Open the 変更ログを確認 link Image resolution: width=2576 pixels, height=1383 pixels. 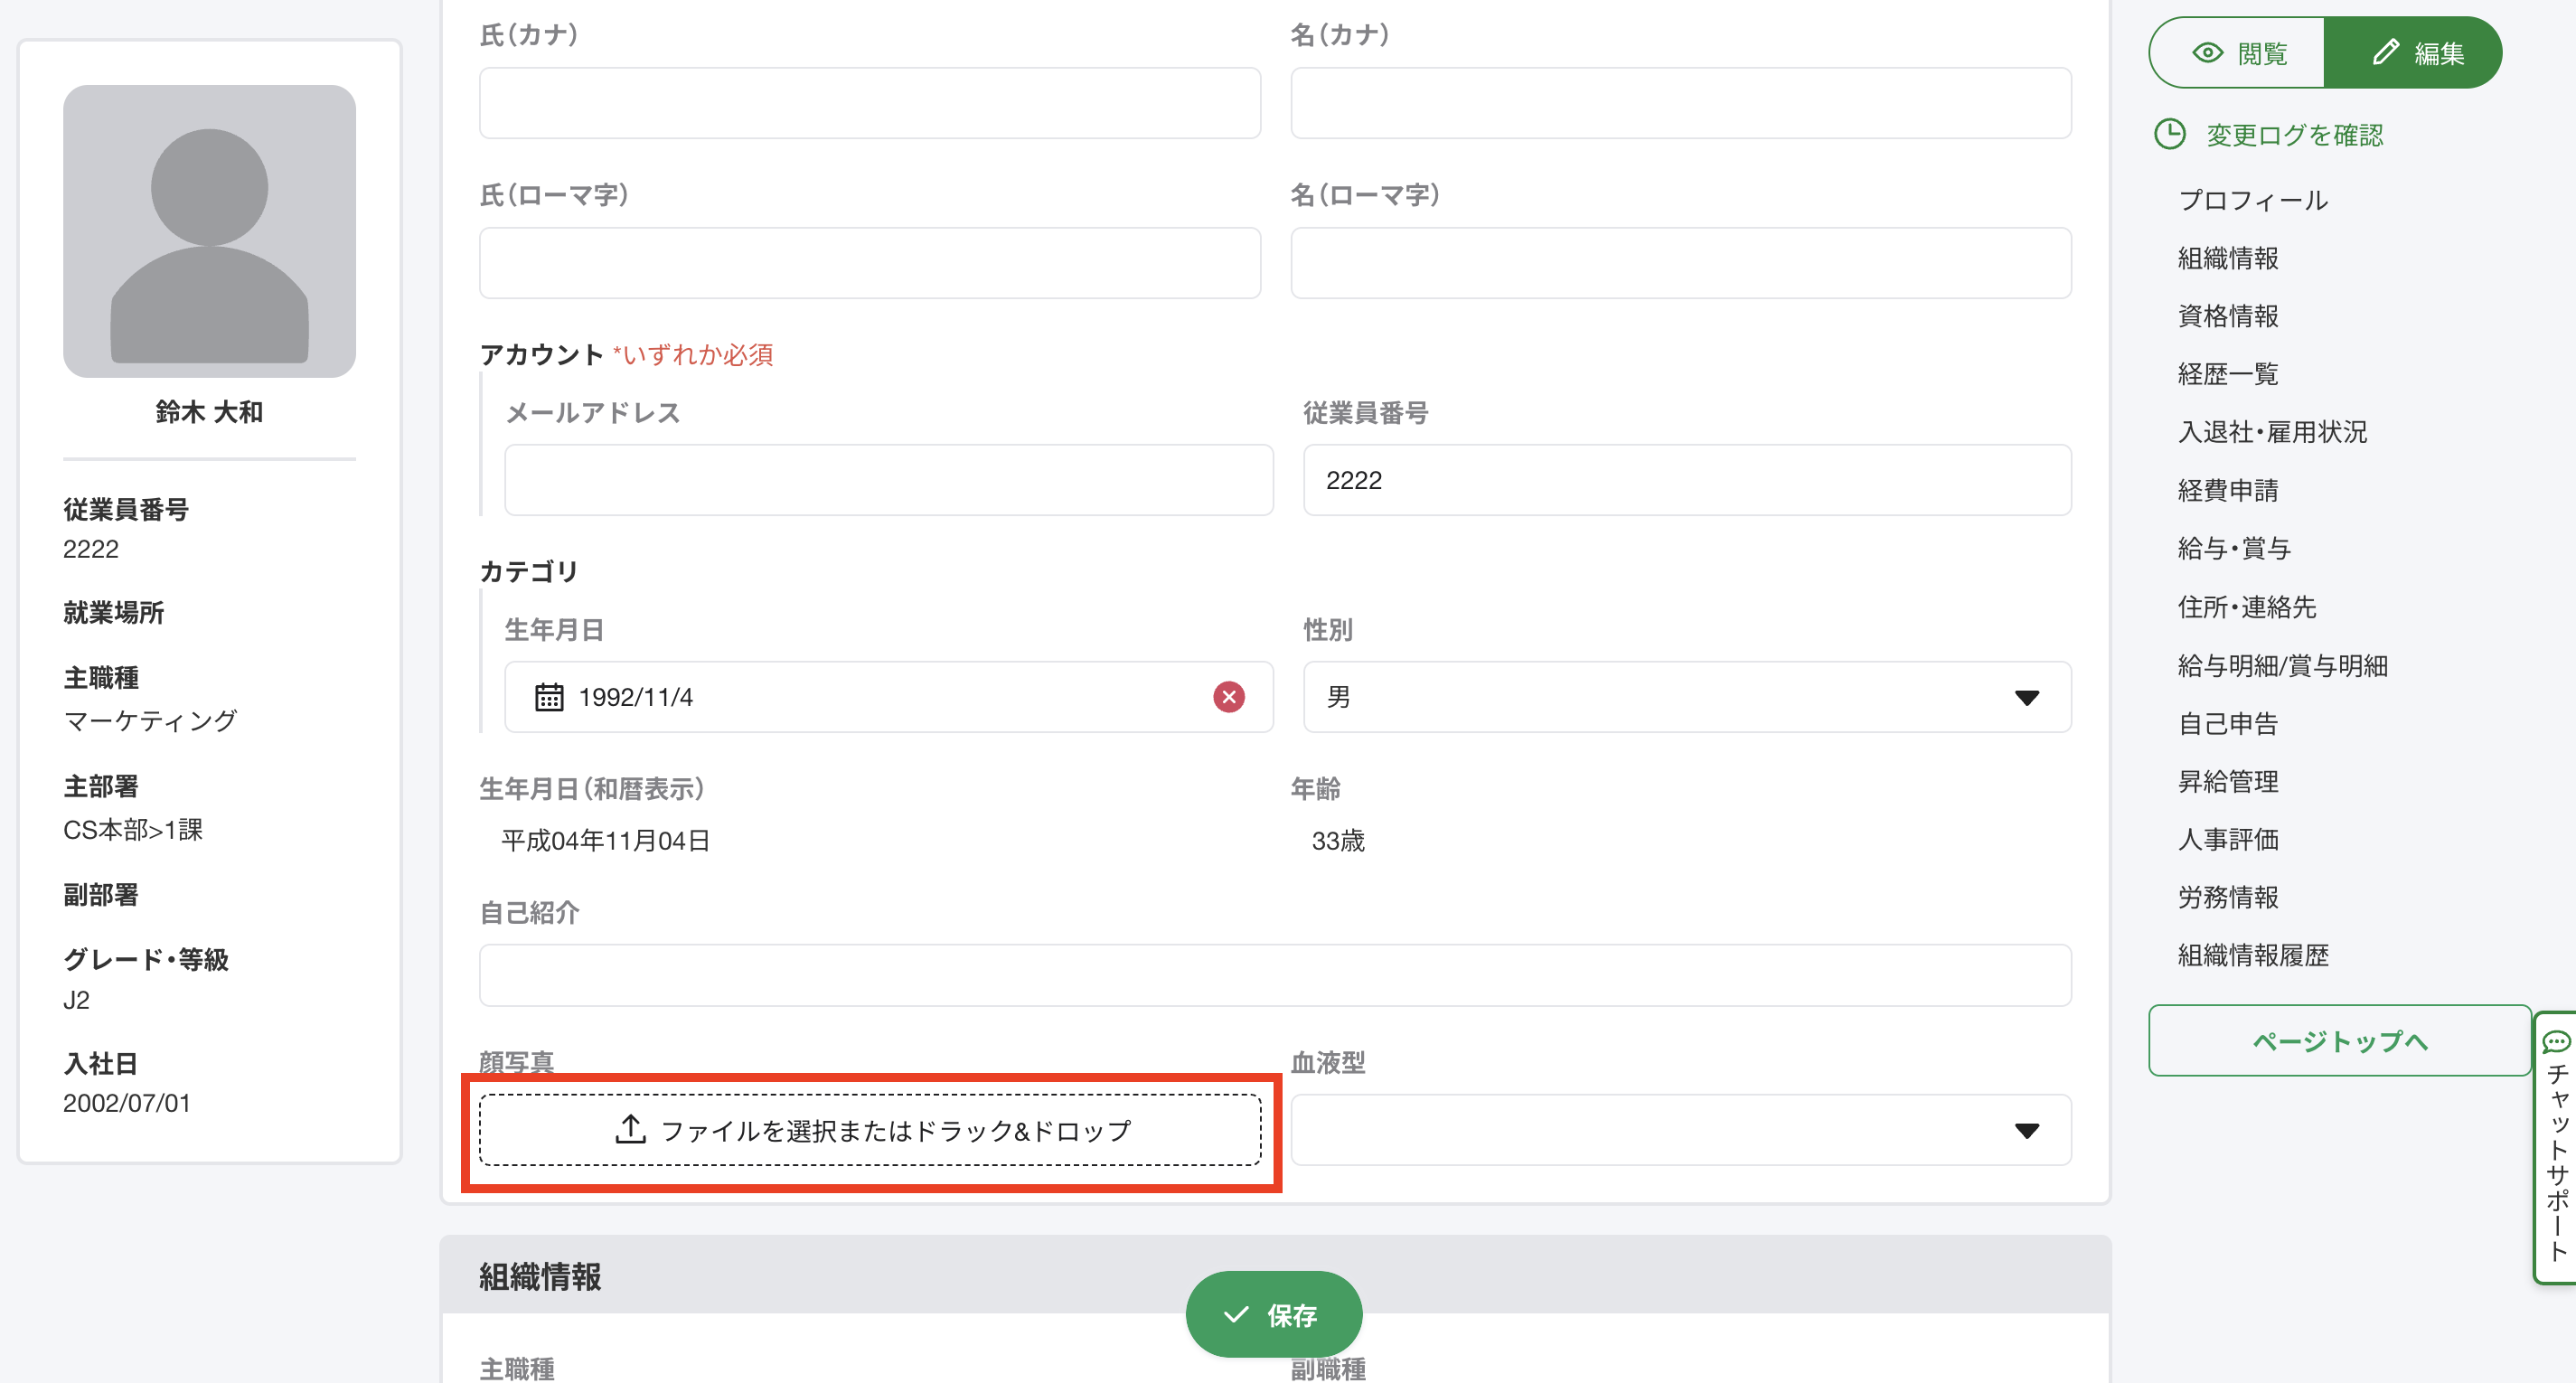(x=2294, y=135)
